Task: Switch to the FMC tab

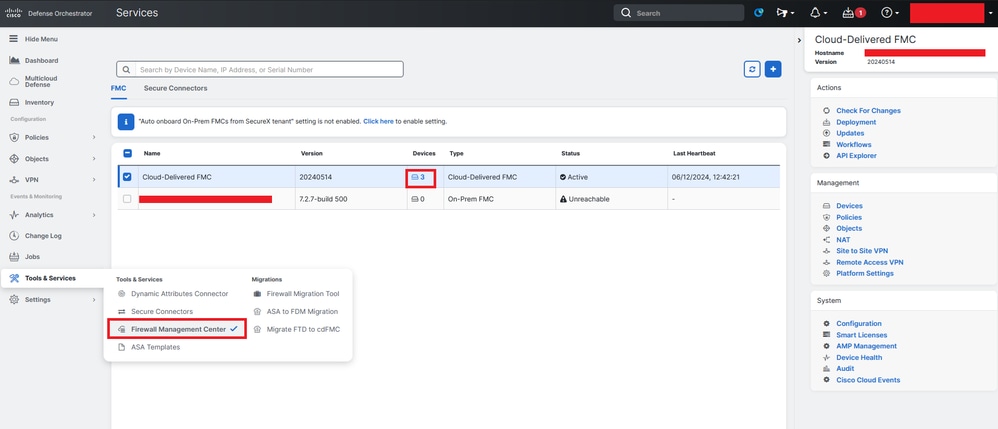Action: (118, 88)
